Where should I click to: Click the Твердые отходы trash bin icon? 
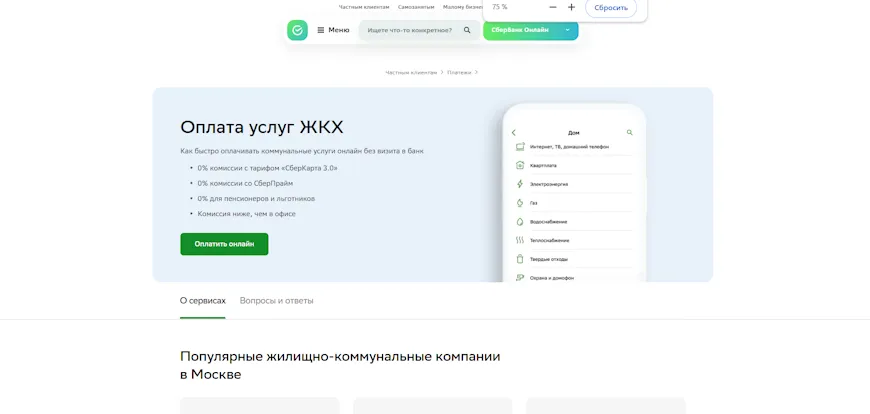(520, 259)
